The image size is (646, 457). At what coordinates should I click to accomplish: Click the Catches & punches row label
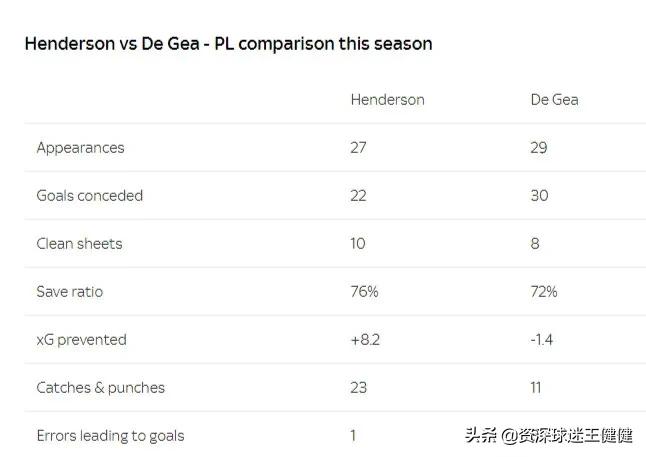tap(101, 388)
